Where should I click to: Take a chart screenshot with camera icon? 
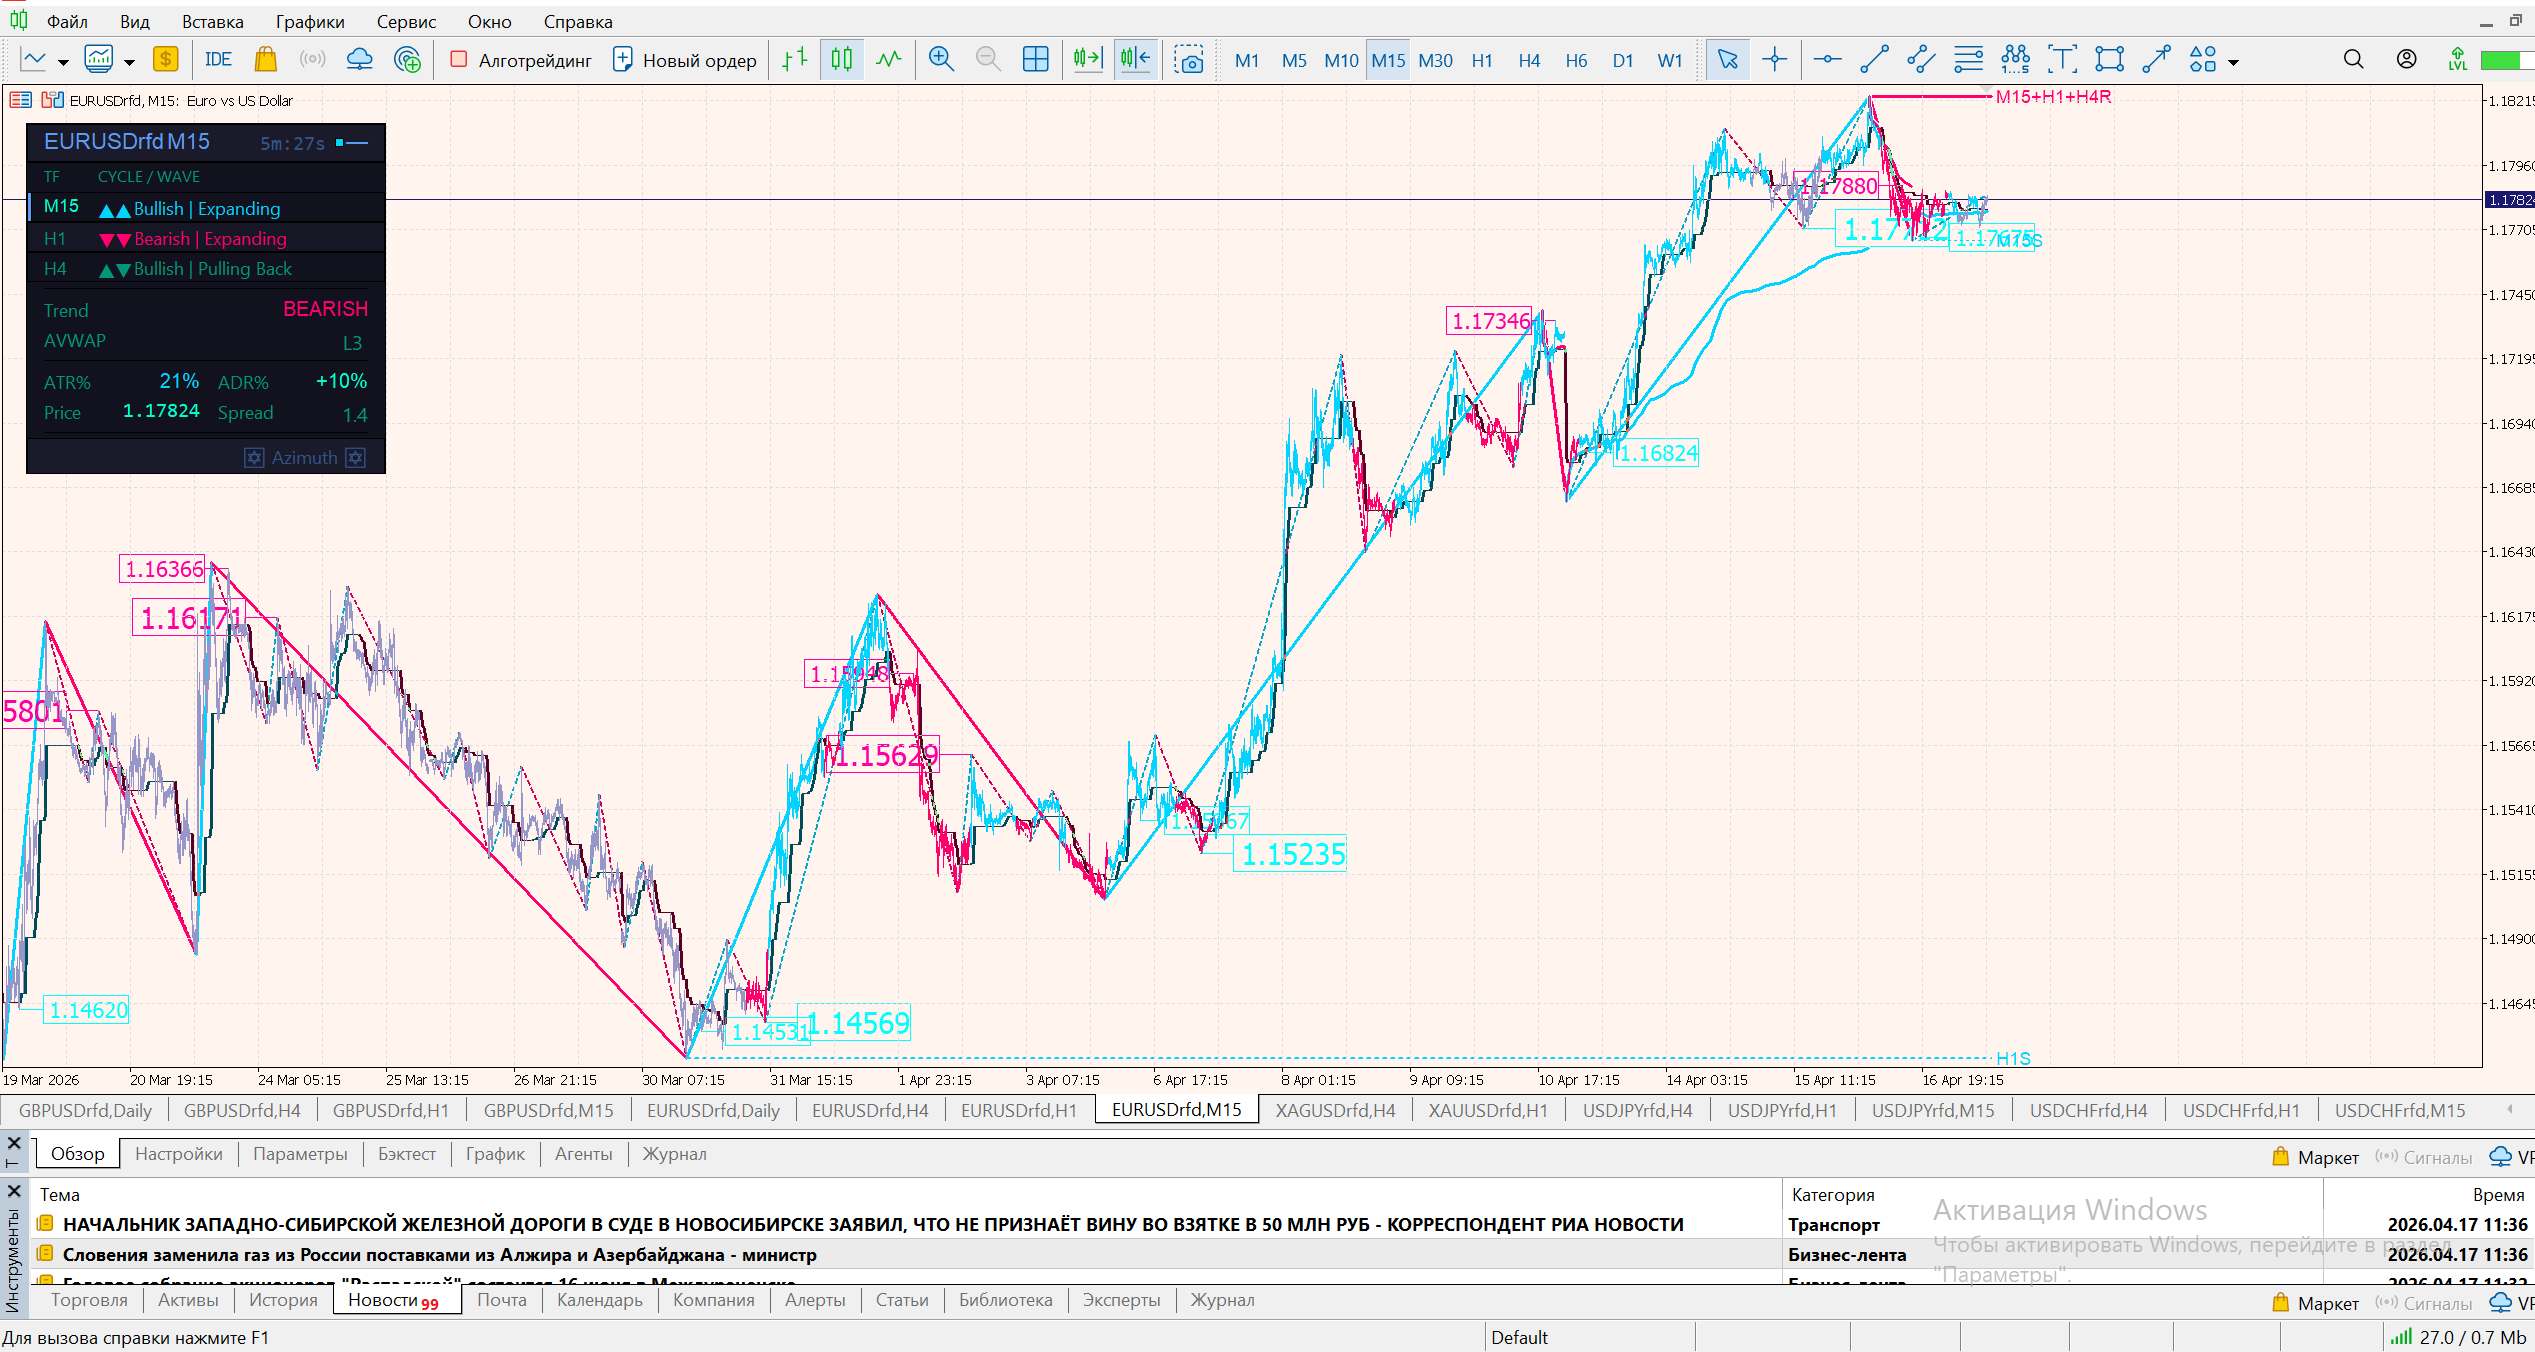pos(1189,60)
